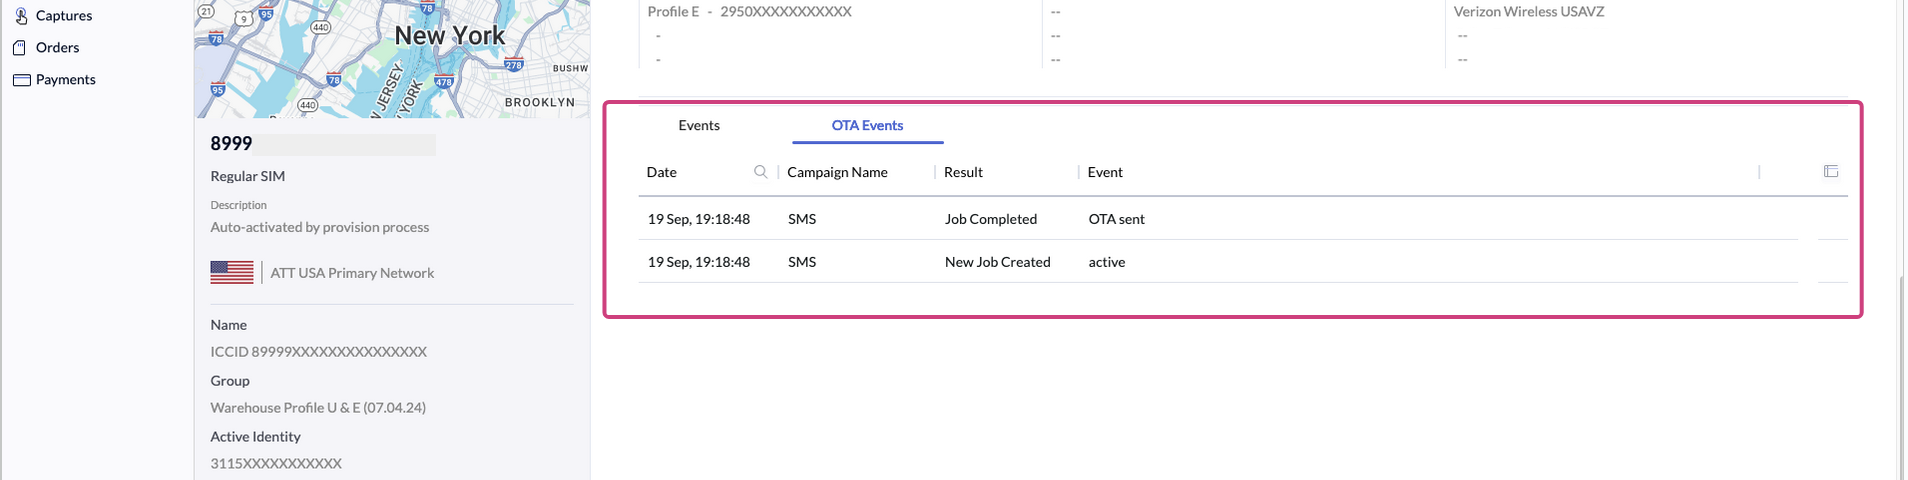Click the Campaign Name column header
Viewport: 1908px width, 480px height.
pos(837,172)
